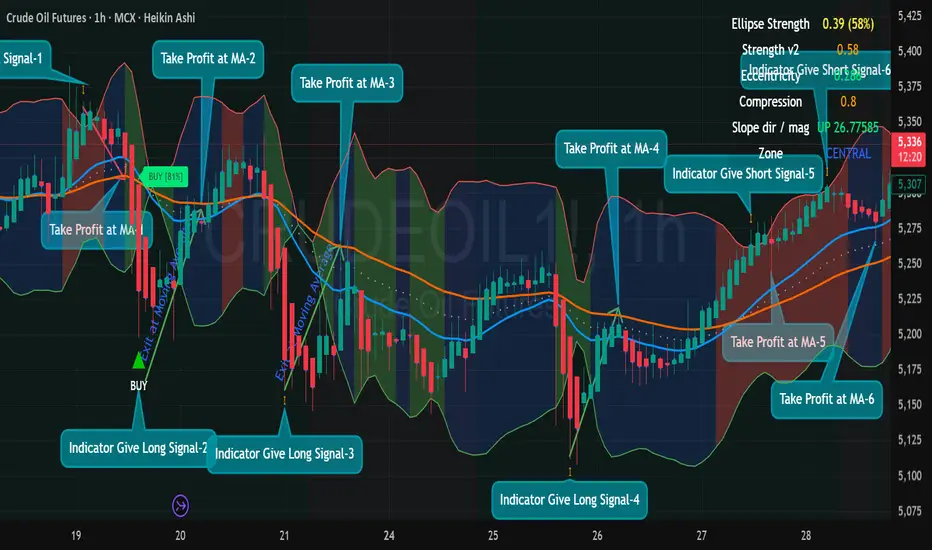Click the Indicator Give Short Signal-6 callout

point(816,70)
